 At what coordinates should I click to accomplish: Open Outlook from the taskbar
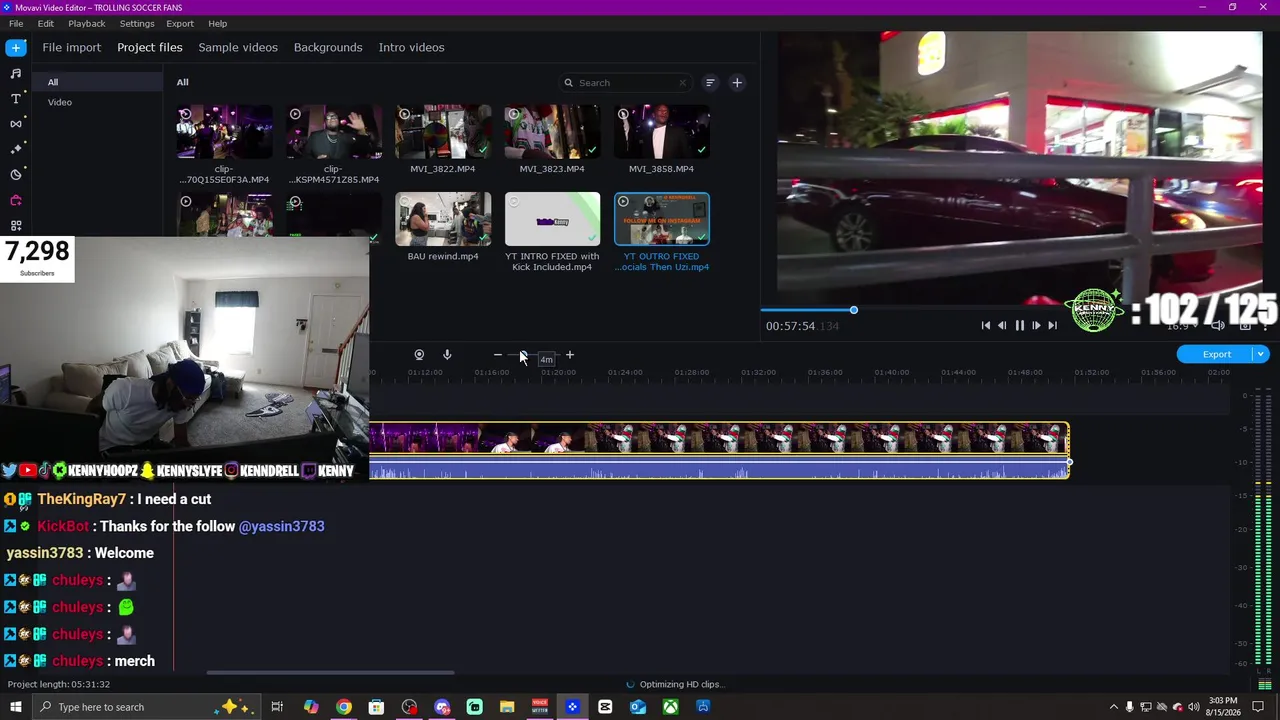coord(638,707)
